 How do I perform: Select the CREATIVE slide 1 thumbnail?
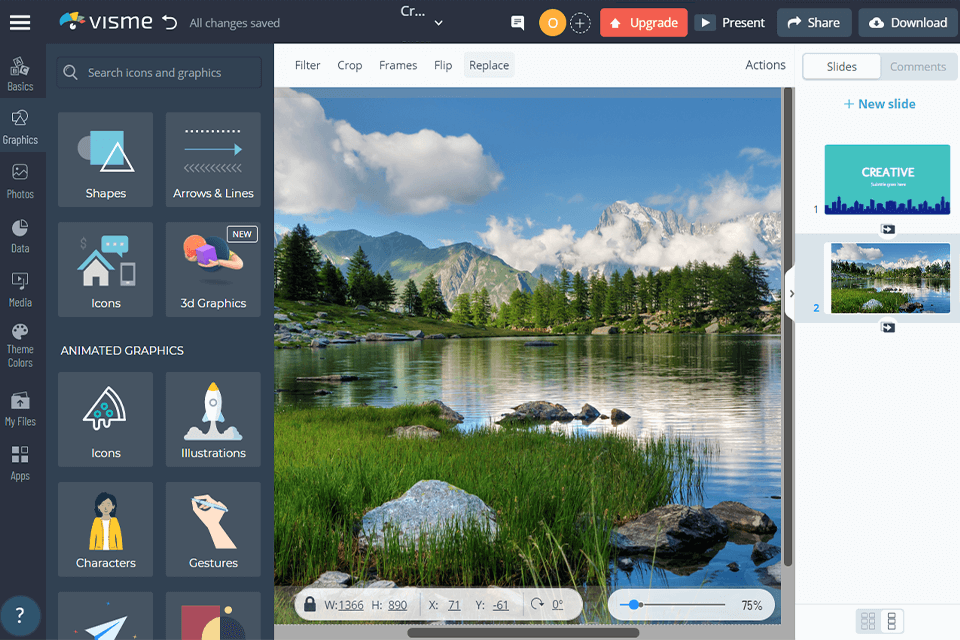tap(887, 179)
